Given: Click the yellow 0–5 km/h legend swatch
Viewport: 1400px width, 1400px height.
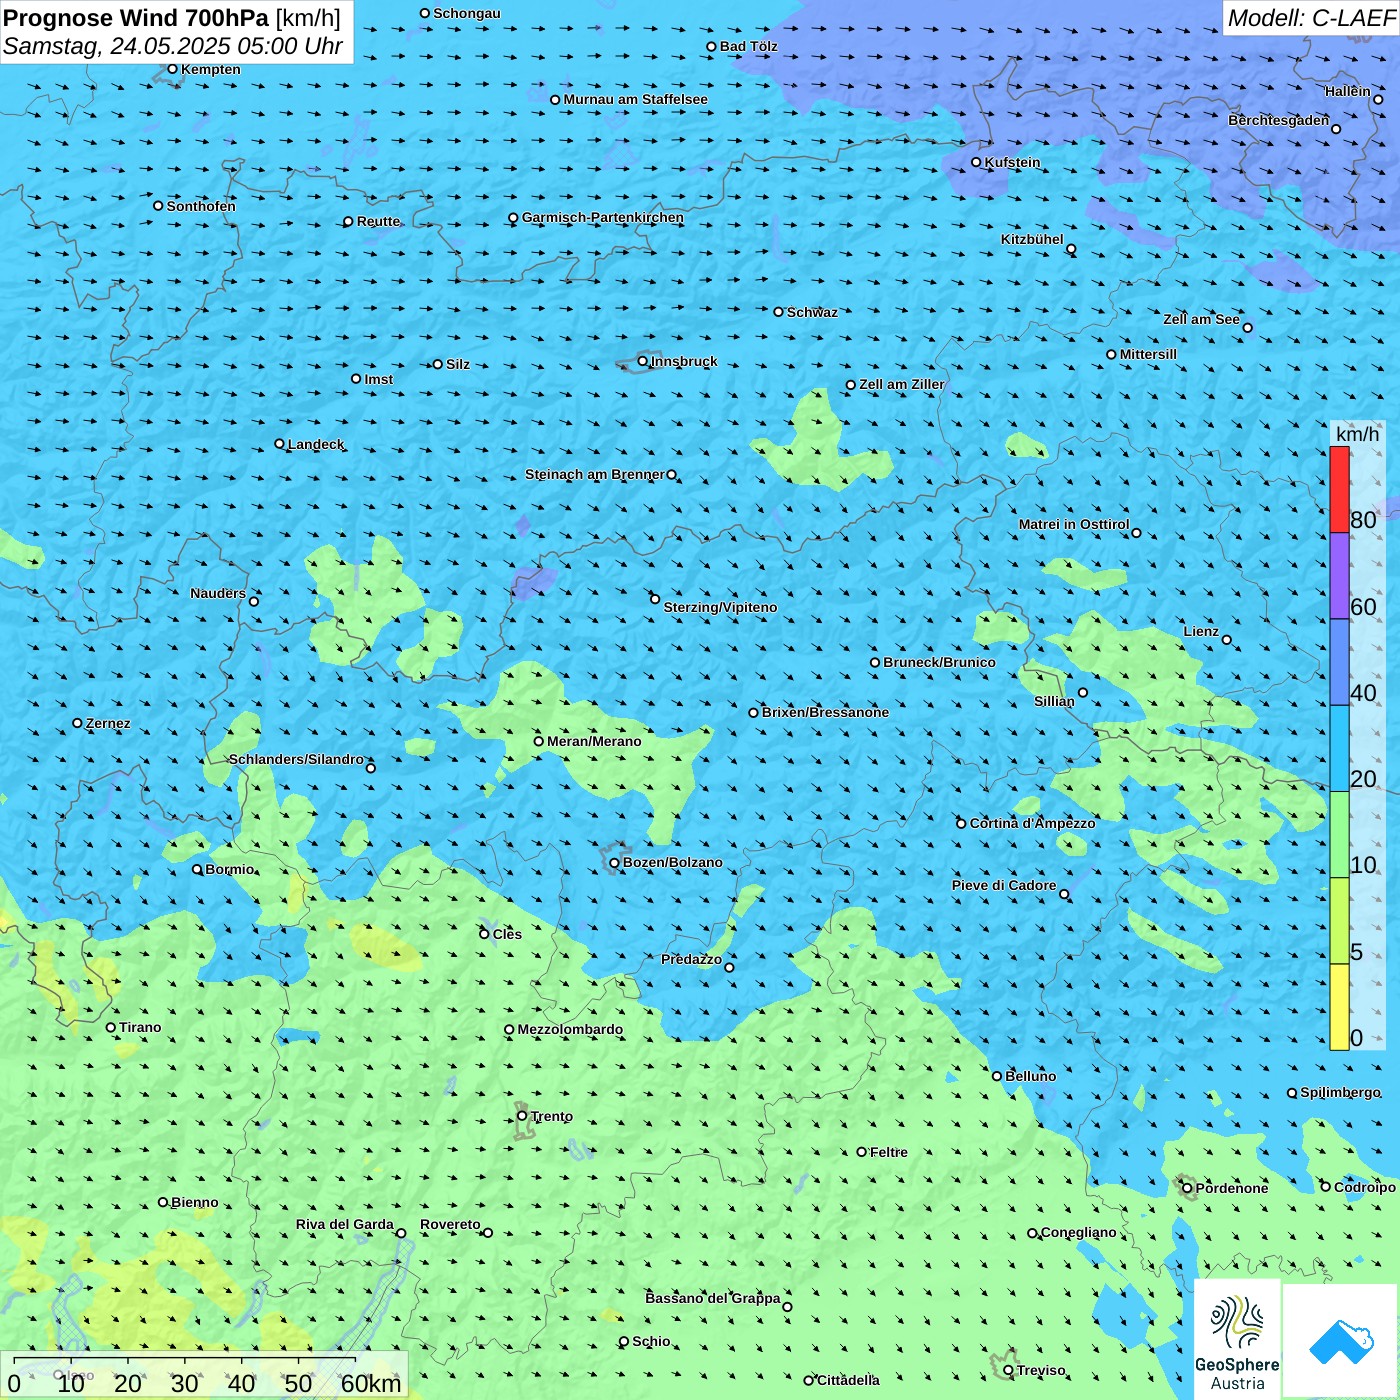Looking at the screenshot, I should tap(1339, 1007).
